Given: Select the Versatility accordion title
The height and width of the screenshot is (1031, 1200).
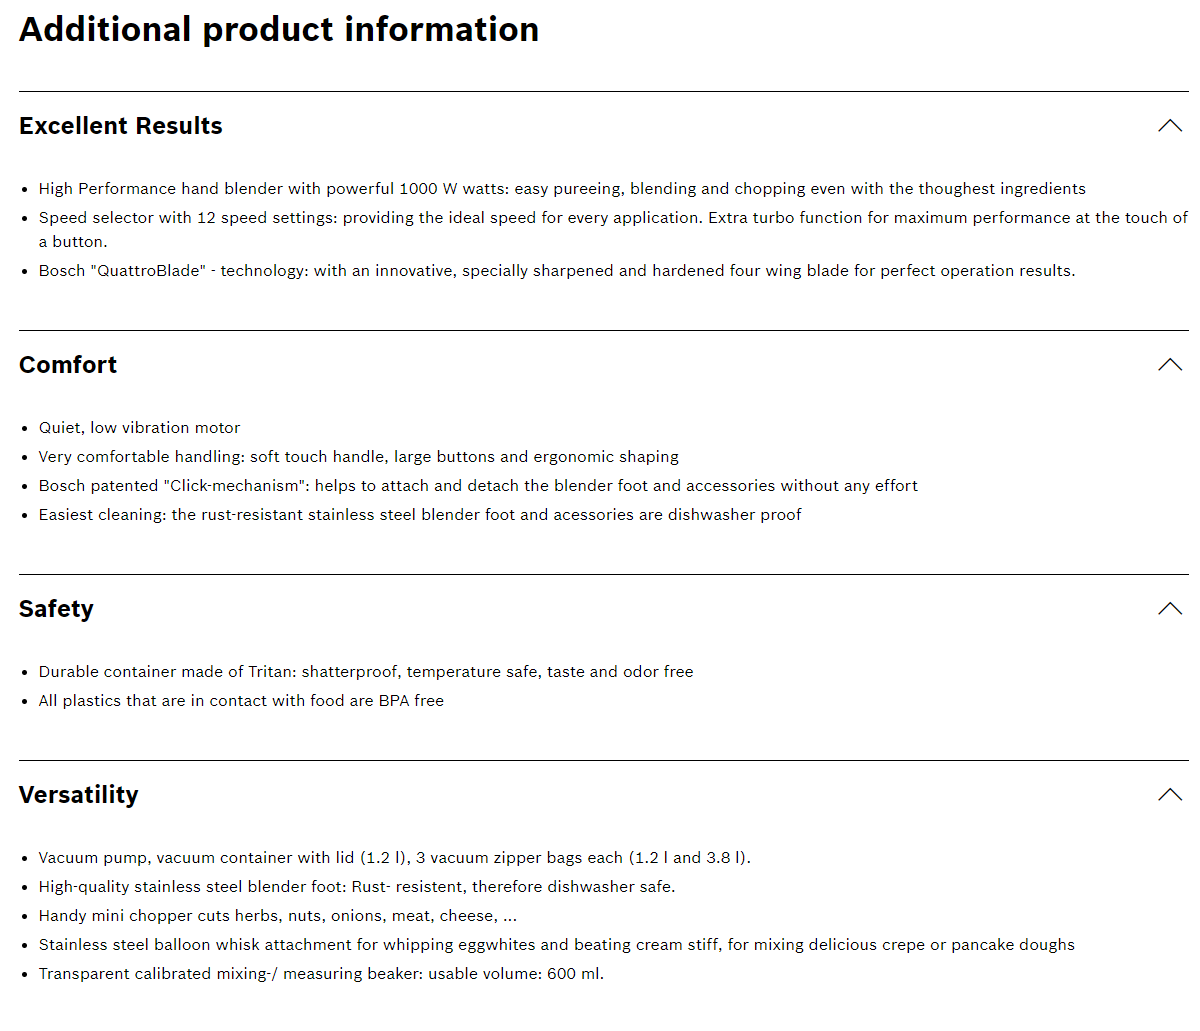Looking at the screenshot, I should pos(79,795).
